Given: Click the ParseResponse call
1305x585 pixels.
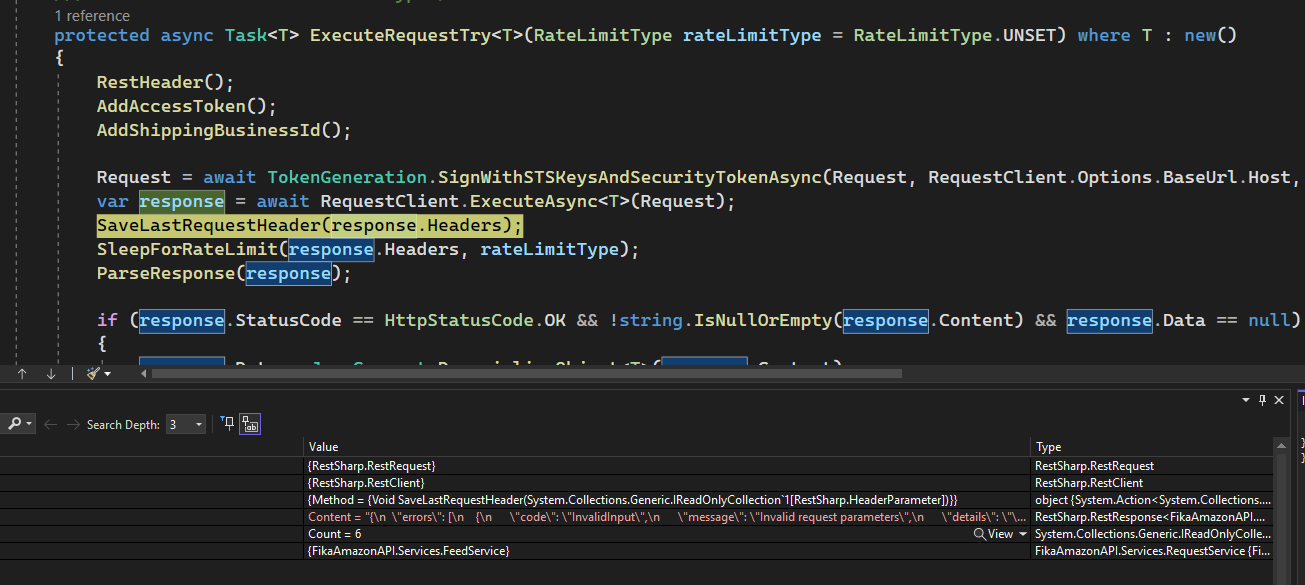Looking at the screenshot, I should pos(165,273).
